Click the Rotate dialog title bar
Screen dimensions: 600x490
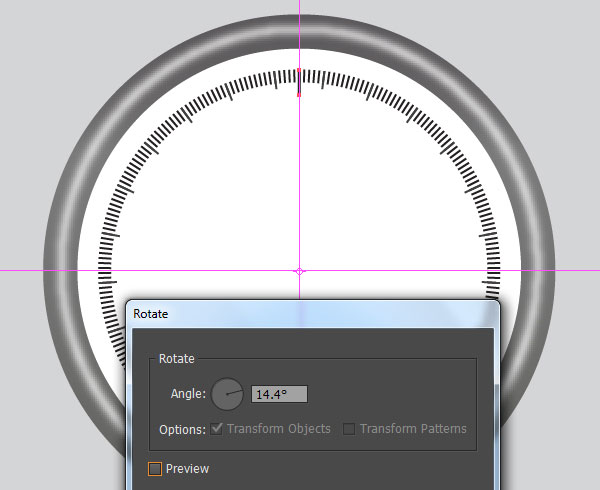tap(313, 314)
